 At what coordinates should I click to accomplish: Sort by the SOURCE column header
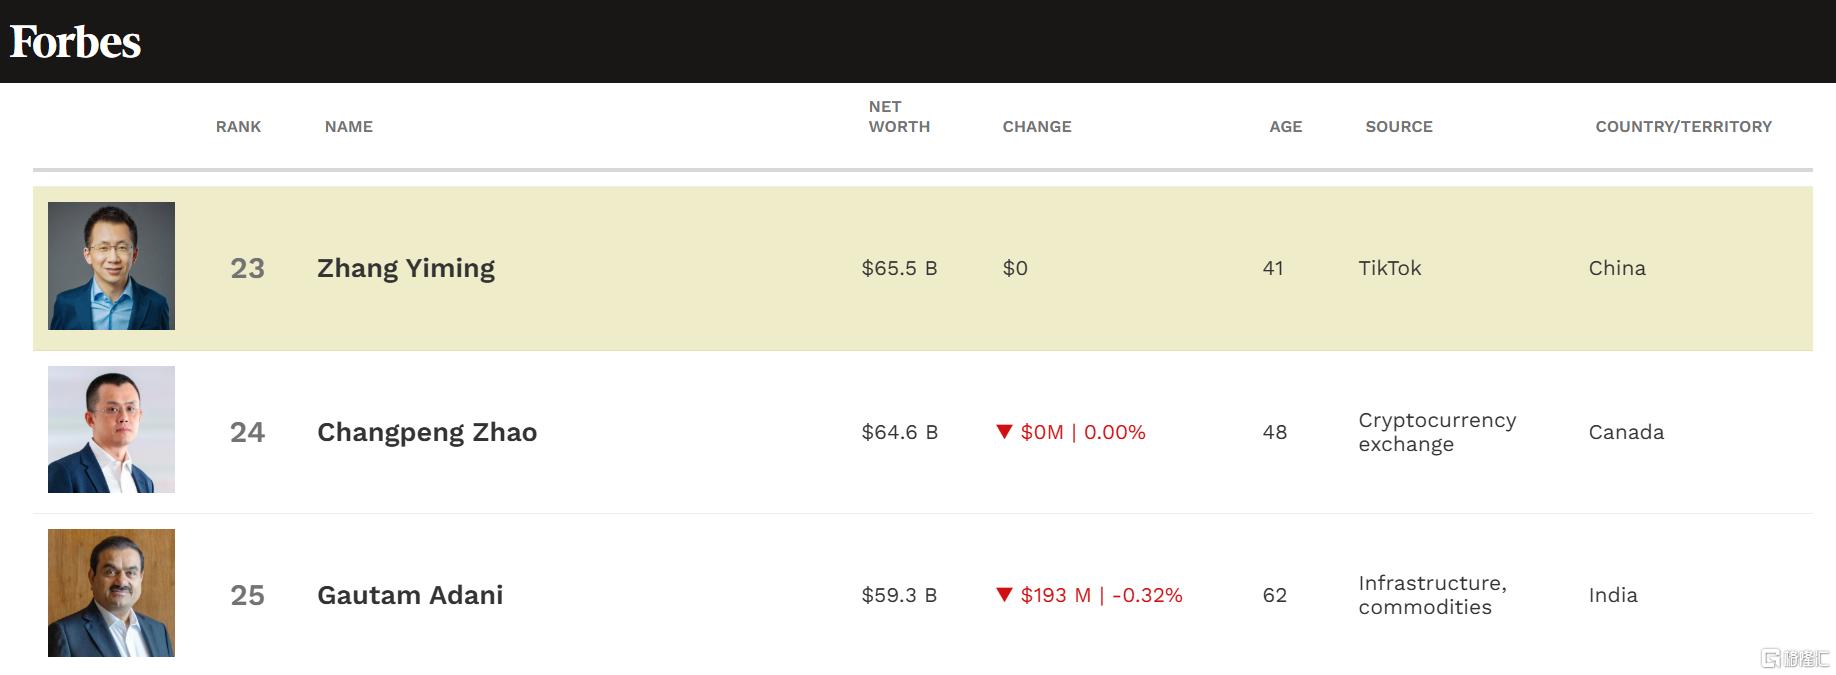click(x=1399, y=127)
